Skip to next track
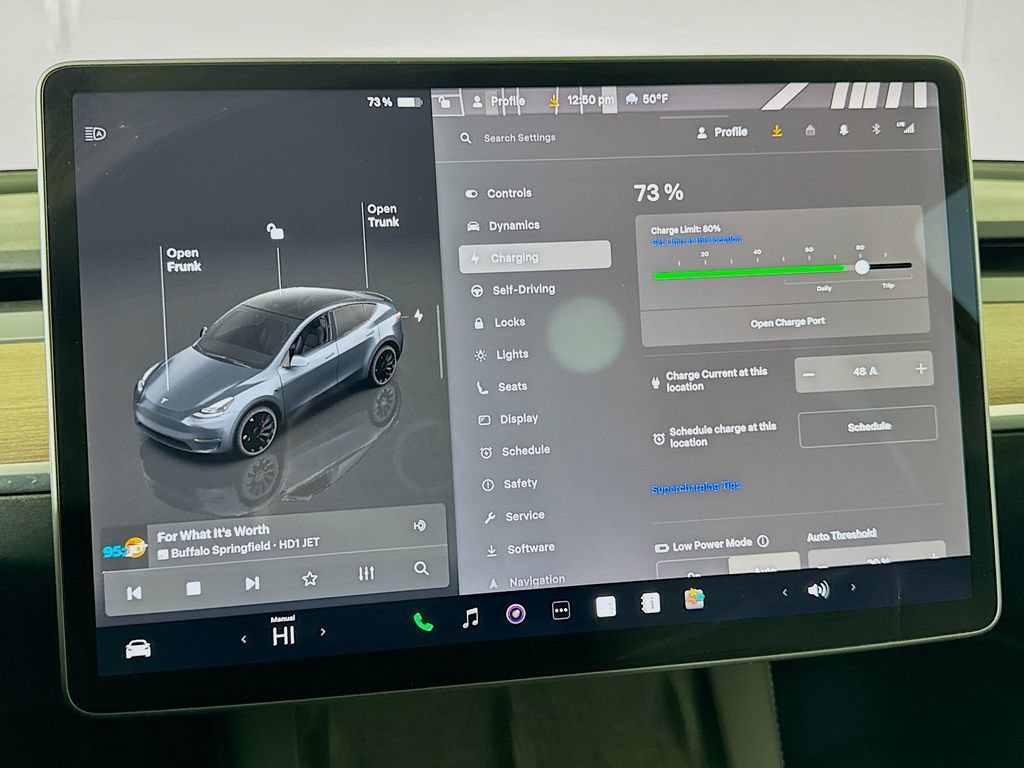 (x=252, y=583)
